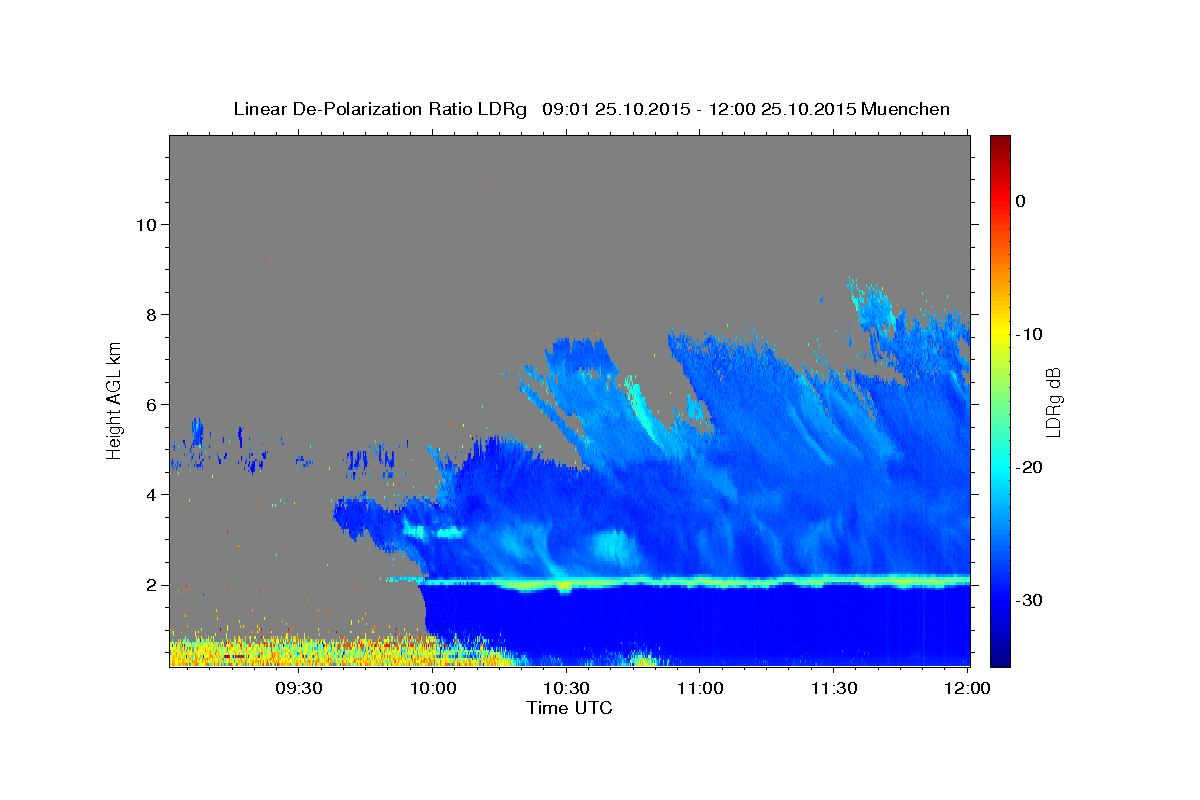1200x800 pixels.
Task: Click the 'Time UTC' axis label
Action: click(x=569, y=709)
